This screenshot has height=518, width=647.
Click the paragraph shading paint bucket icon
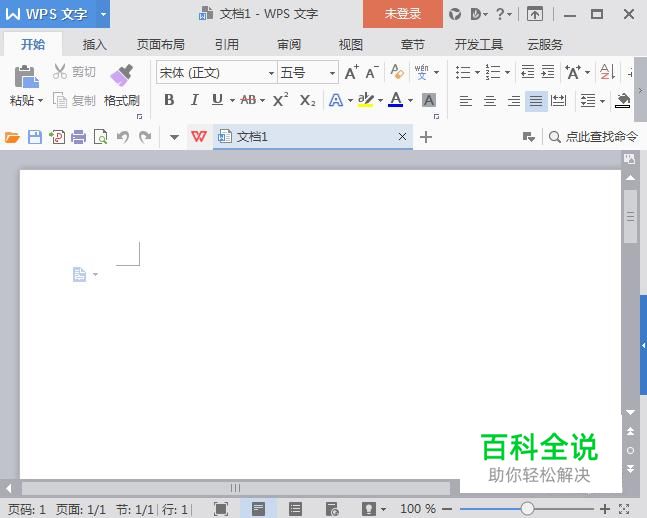coord(623,100)
